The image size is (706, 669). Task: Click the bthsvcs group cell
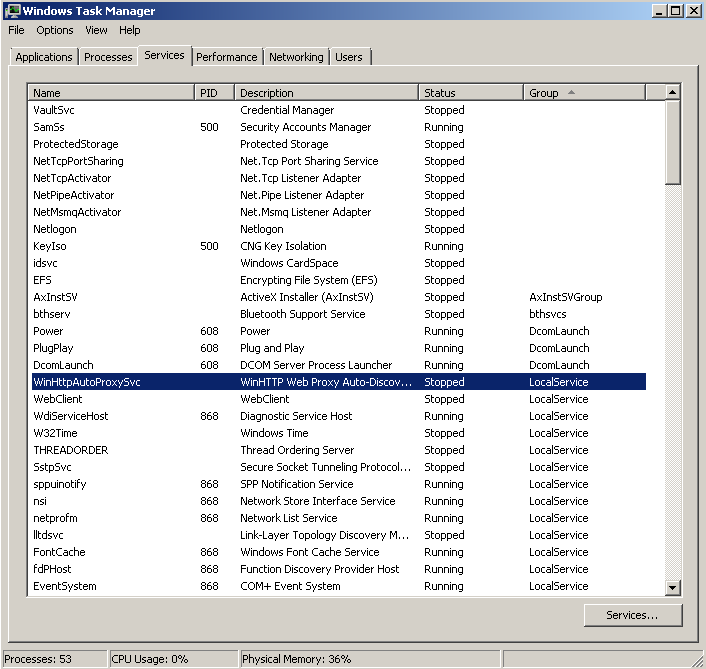tap(548, 314)
